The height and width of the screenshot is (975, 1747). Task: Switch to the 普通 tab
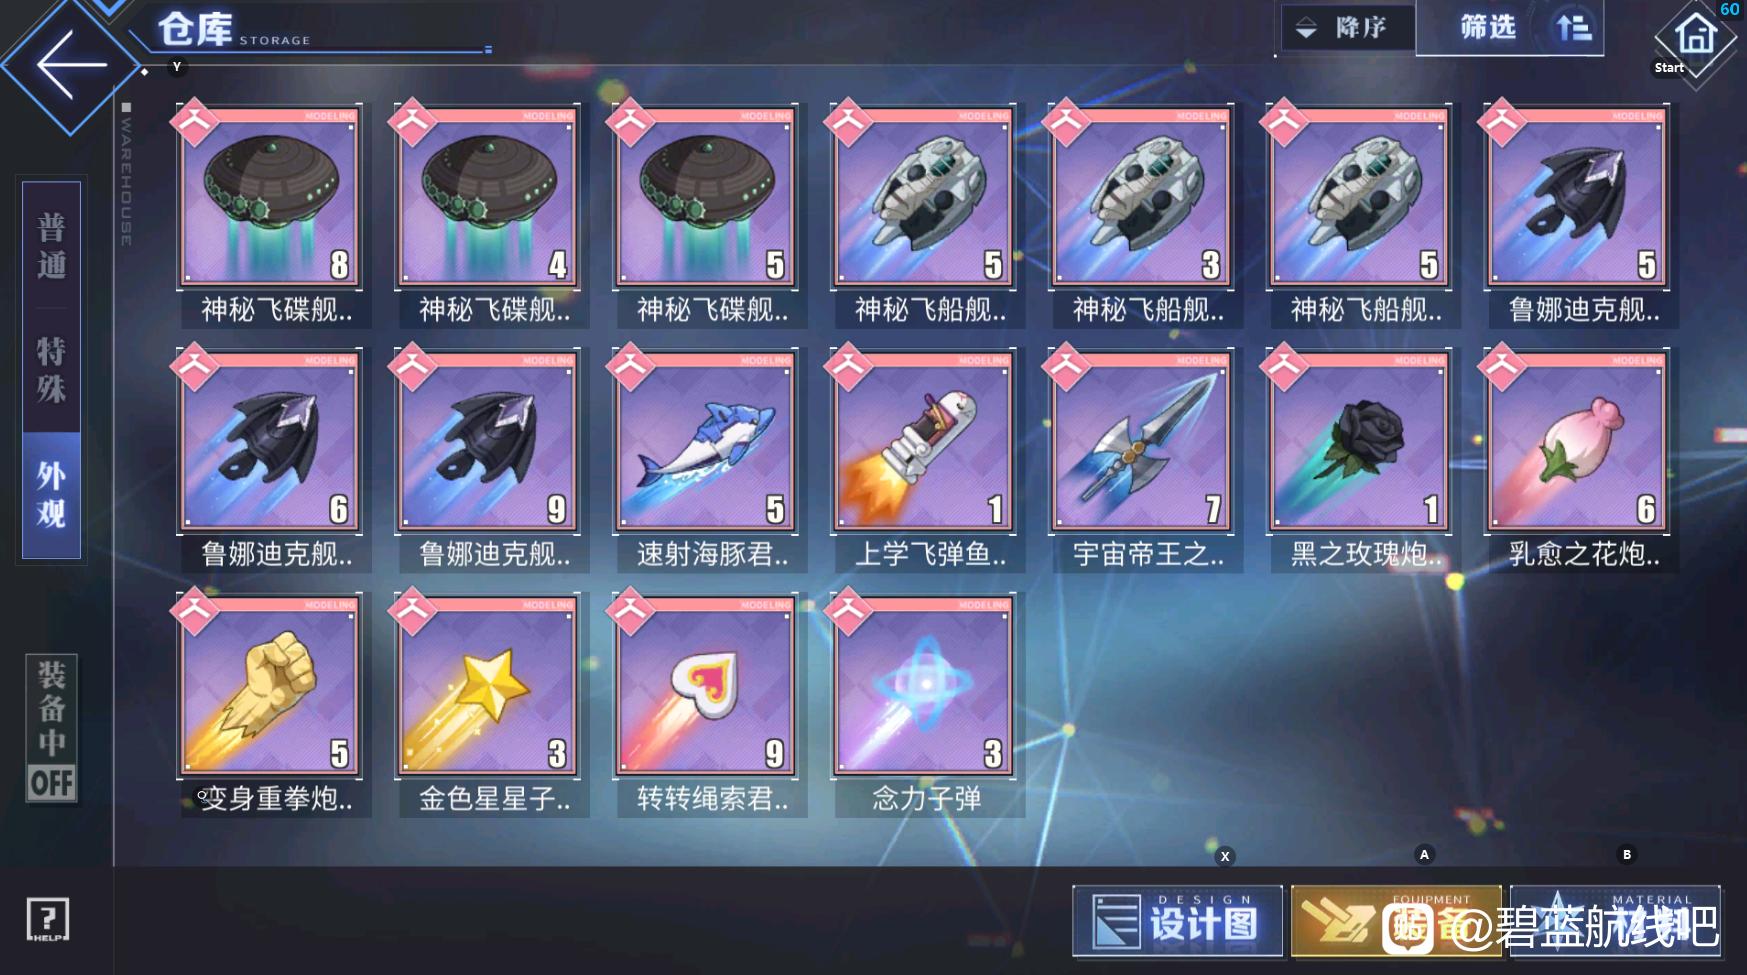coord(51,245)
